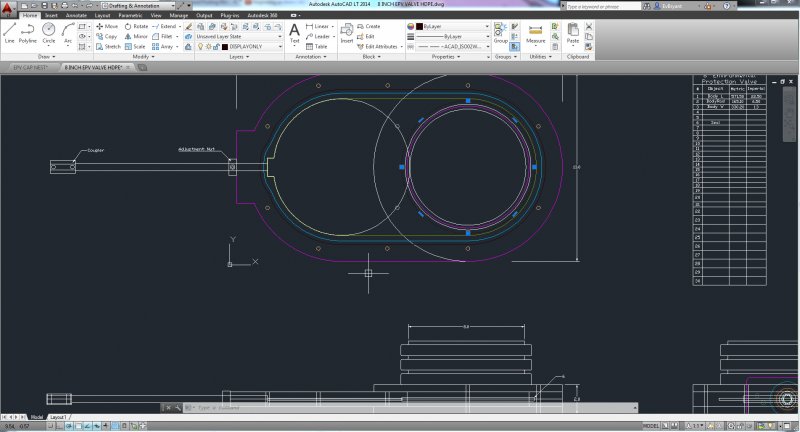The height and width of the screenshot is (432, 800).
Task: Click the Create block button
Action: tap(371, 26)
